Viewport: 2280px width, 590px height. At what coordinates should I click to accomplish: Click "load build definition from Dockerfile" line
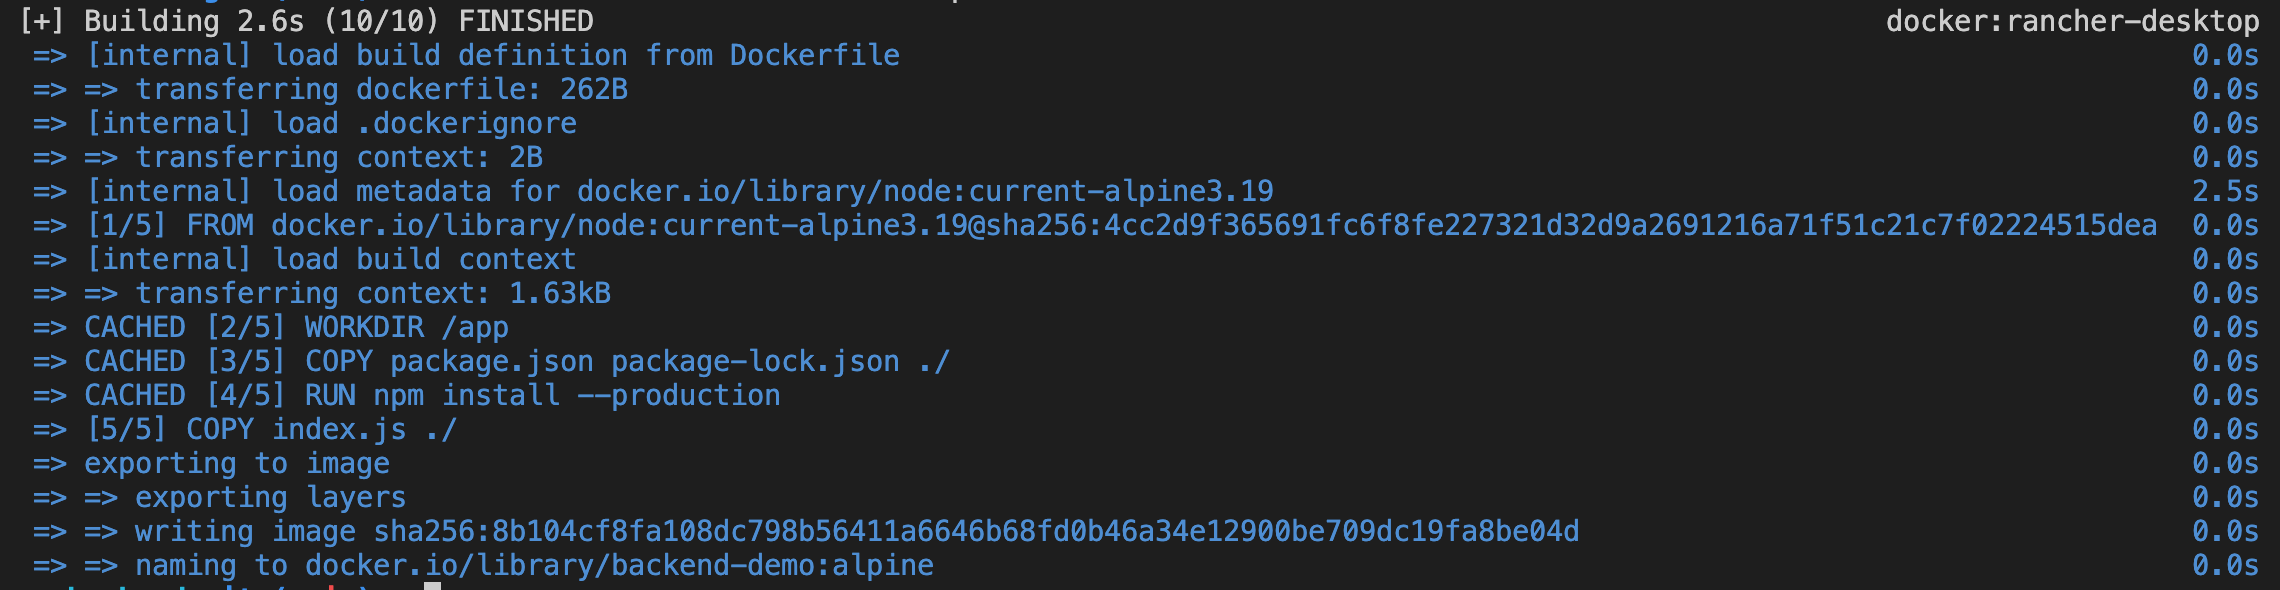(x=586, y=55)
